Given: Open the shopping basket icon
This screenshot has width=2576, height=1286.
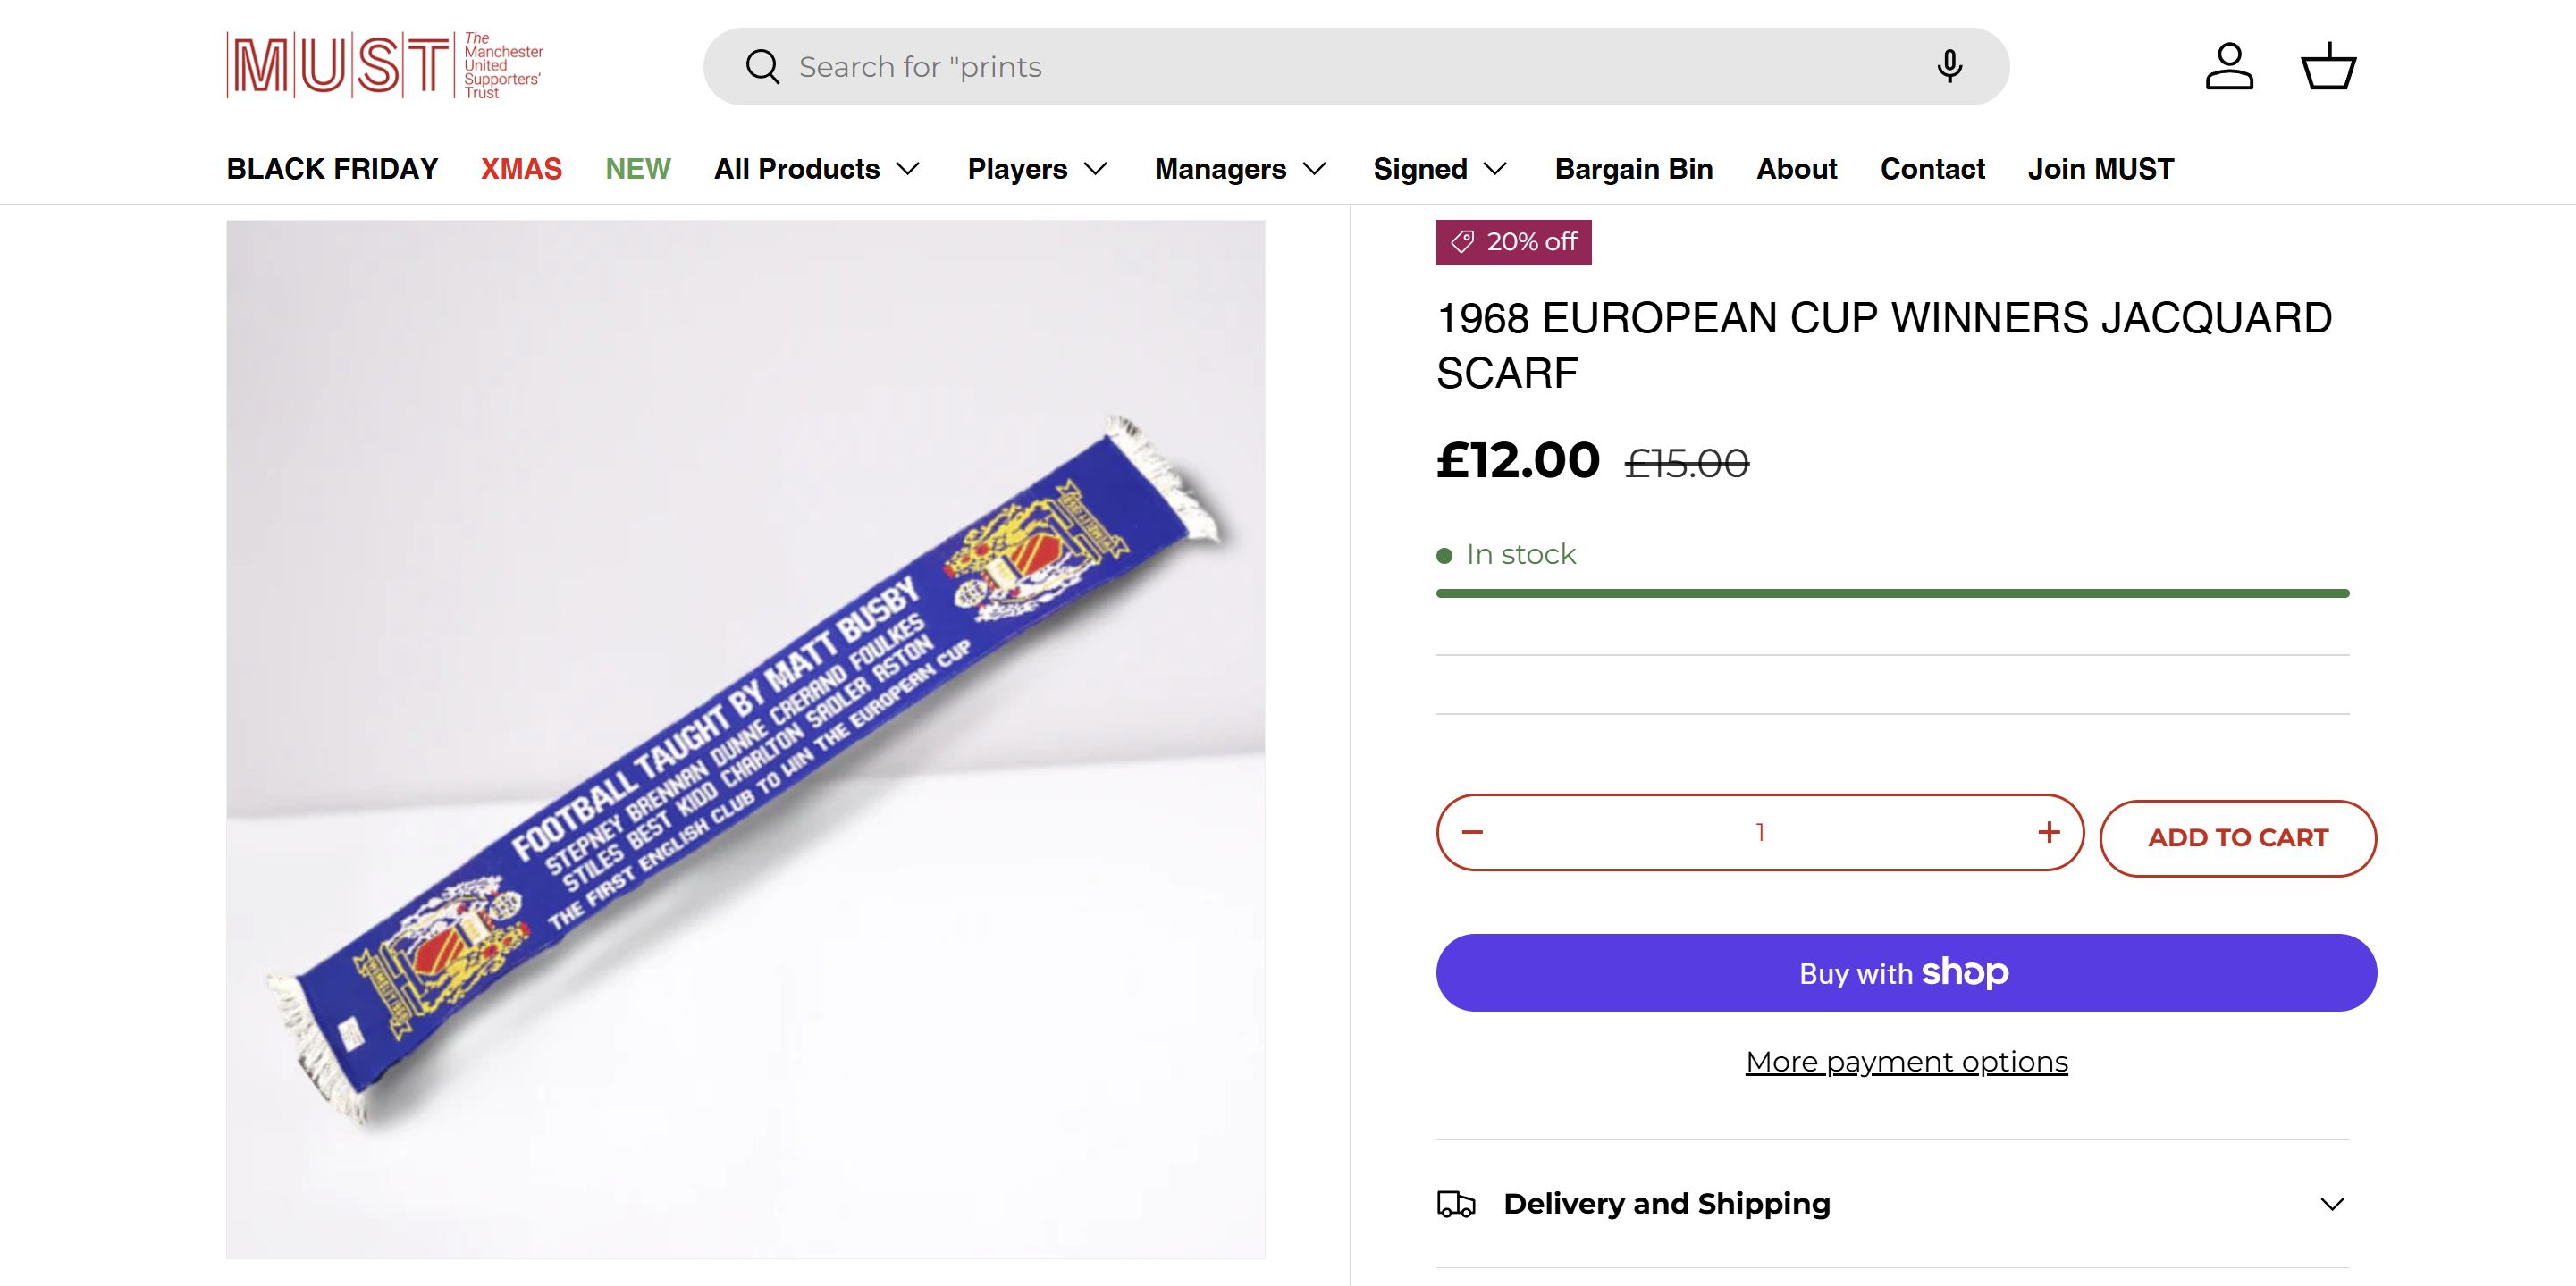Looking at the screenshot, I should (2329, 67).
